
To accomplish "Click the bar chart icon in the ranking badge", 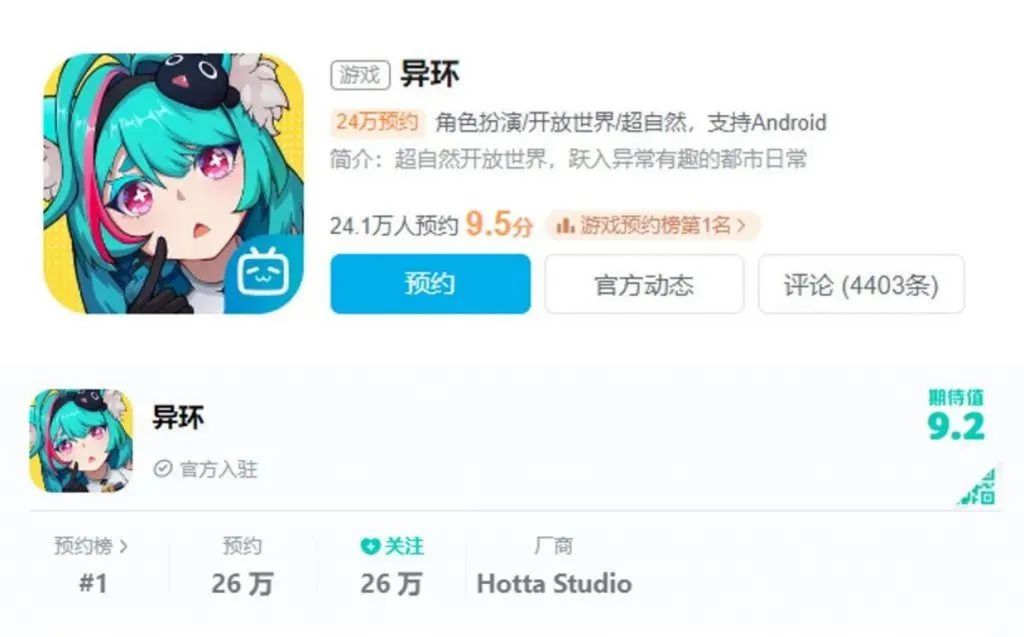I will click(x=565, y=226).
